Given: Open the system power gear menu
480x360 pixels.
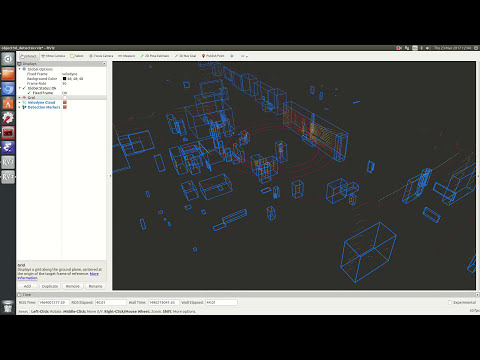Looking at the screenshot, I should click(476, 48).
